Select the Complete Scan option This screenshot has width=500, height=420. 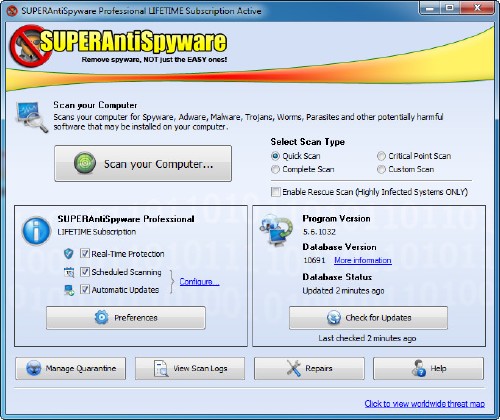pyautogui.click(x=275, y=169)
